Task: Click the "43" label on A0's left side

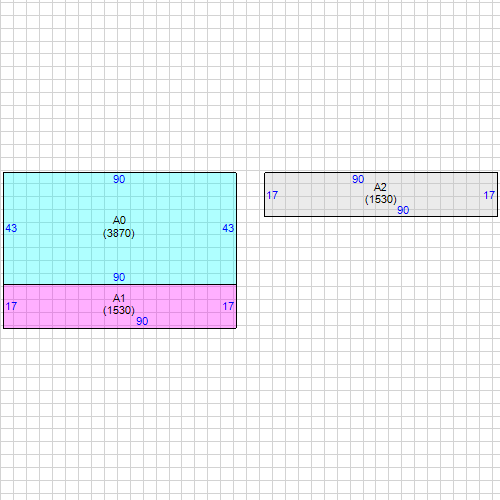Action: (x=11, y=228)
